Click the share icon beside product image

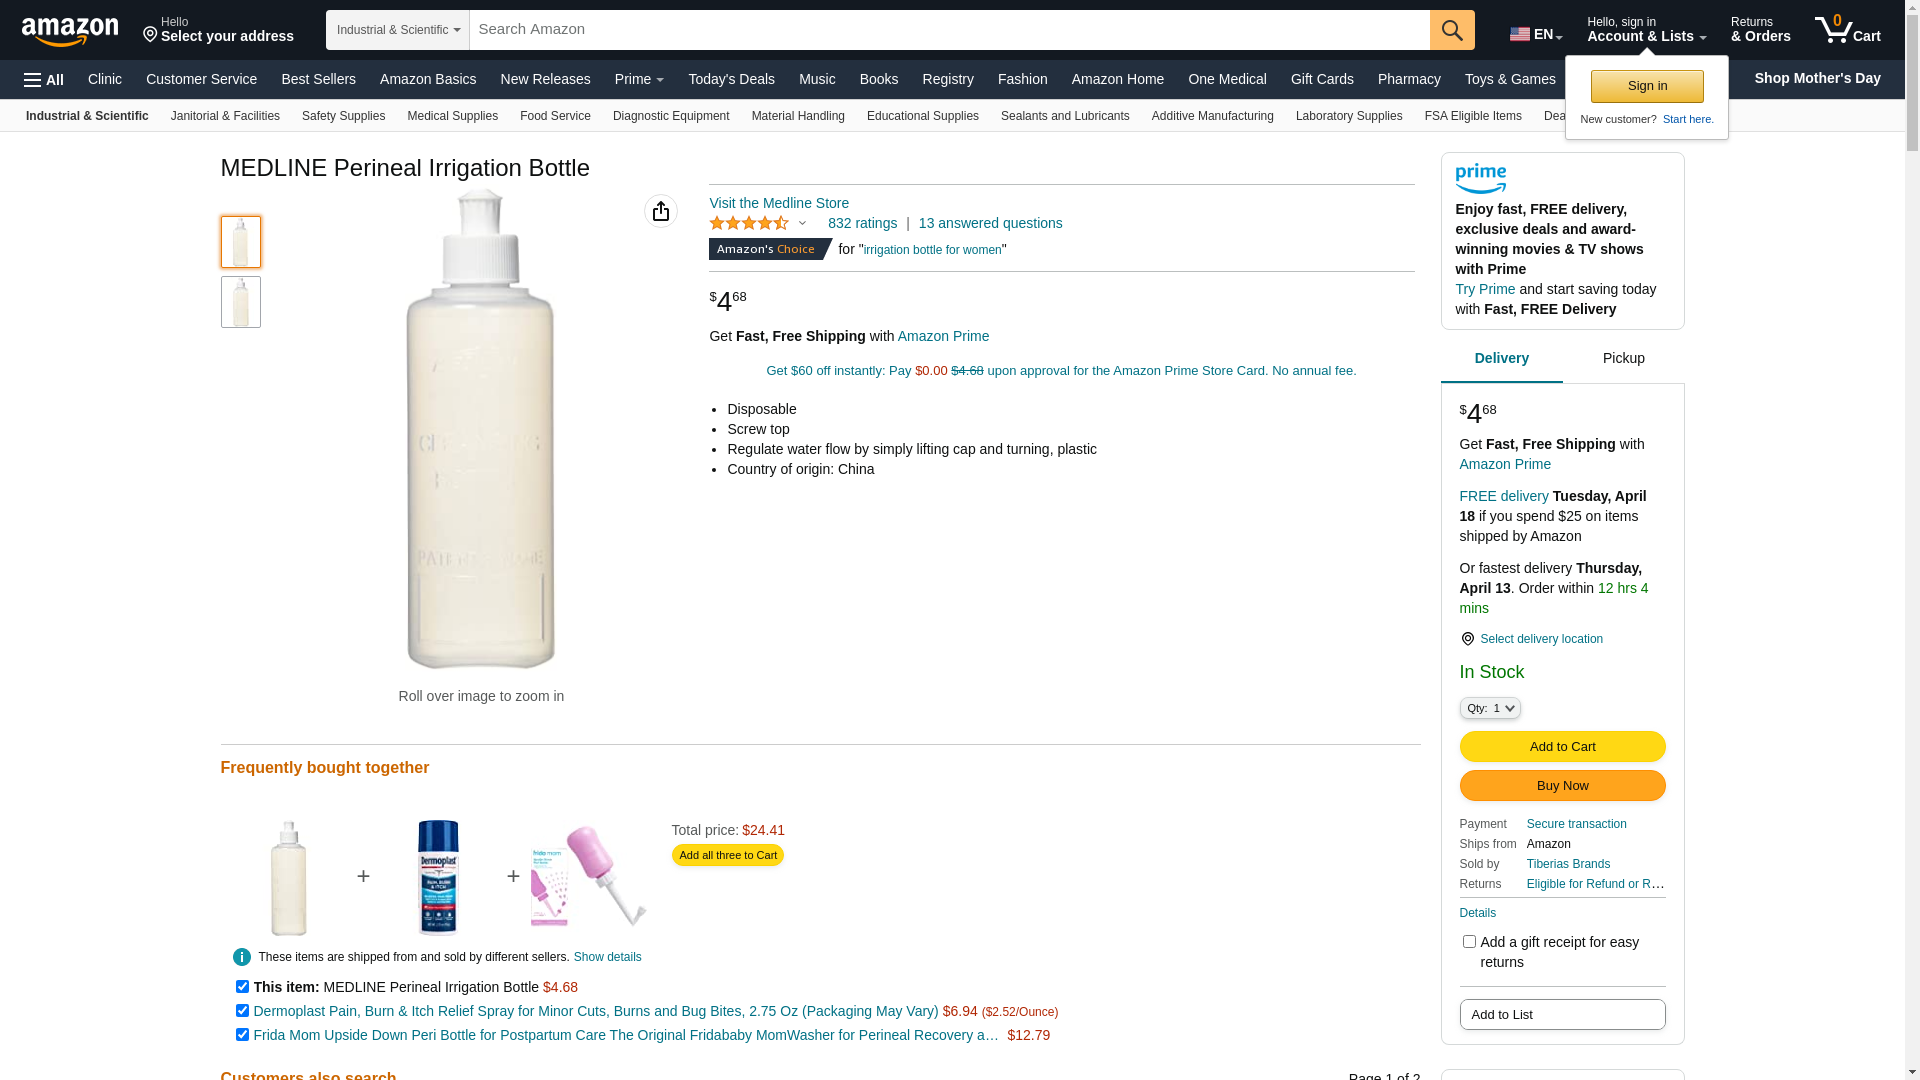point(661,211)
